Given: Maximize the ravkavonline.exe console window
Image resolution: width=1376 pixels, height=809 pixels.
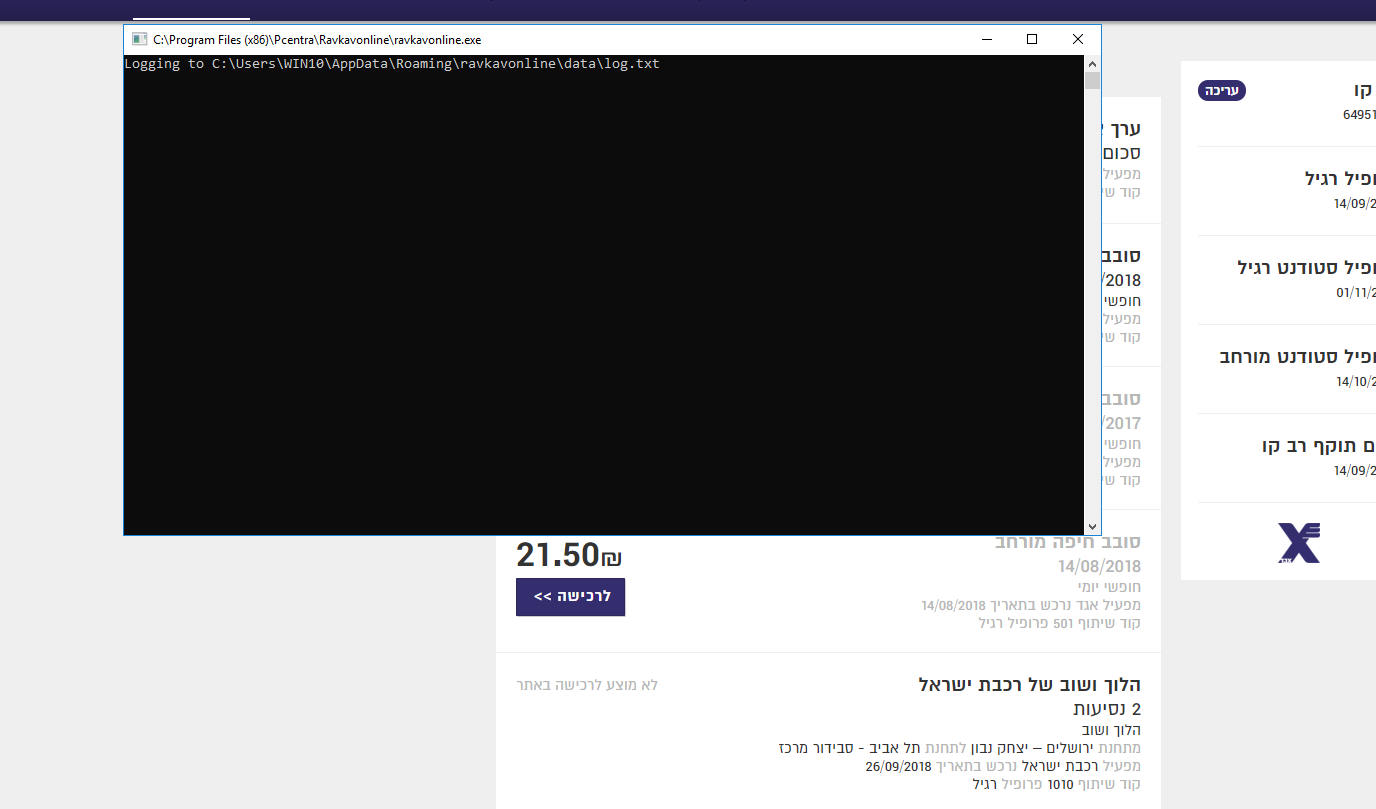Looking at the screenshot, I should [x=1032, y=40].
